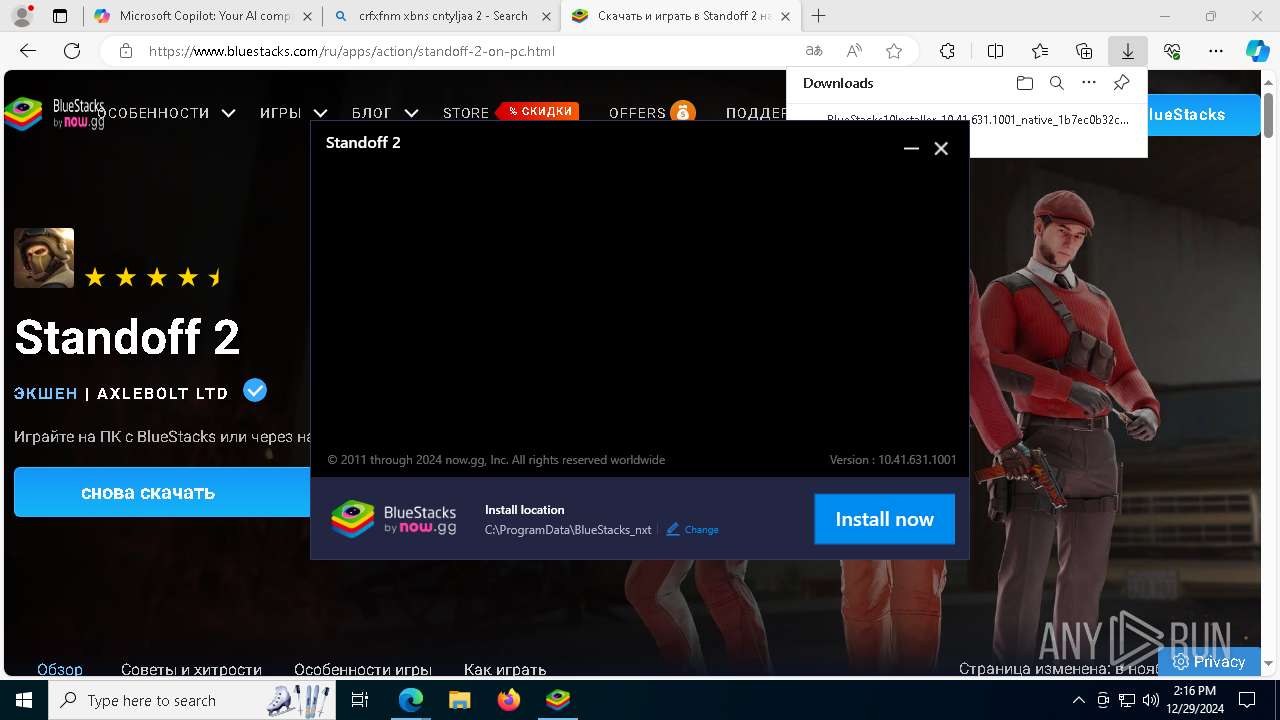Open the tab actions menu icon
Viewport: 1280px width, 720px height.
(60, 16)
